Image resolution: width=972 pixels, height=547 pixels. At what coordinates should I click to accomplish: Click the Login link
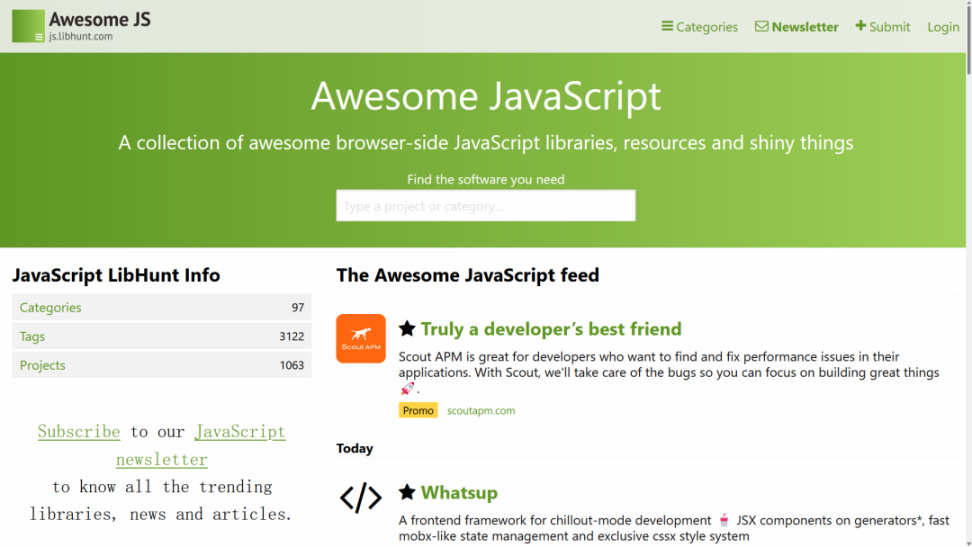tap(943, 27)
